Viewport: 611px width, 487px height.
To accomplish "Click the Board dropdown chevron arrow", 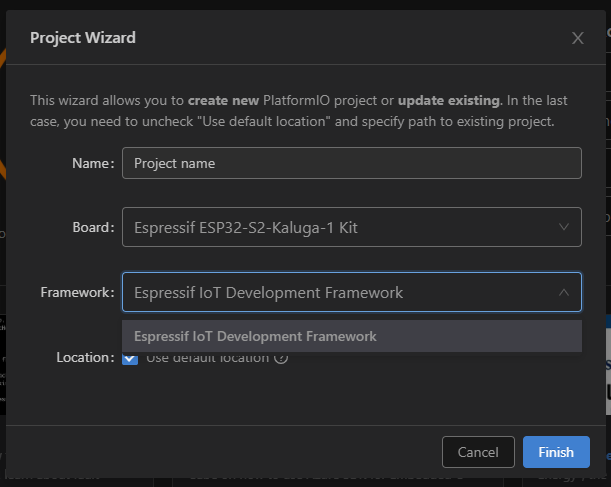I will click(x=564, y=227).
